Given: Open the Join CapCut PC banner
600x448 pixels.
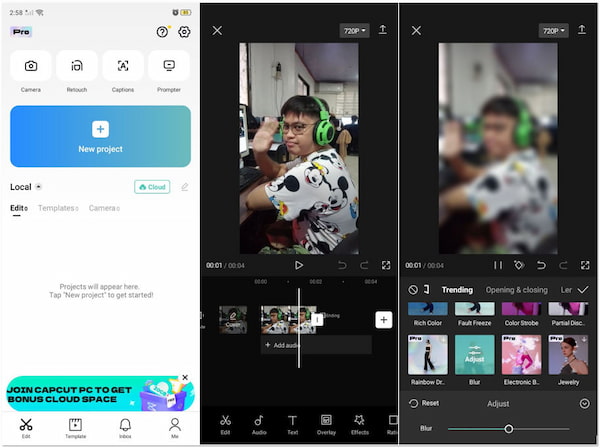Looking at the screenshot, I should 100,394.
